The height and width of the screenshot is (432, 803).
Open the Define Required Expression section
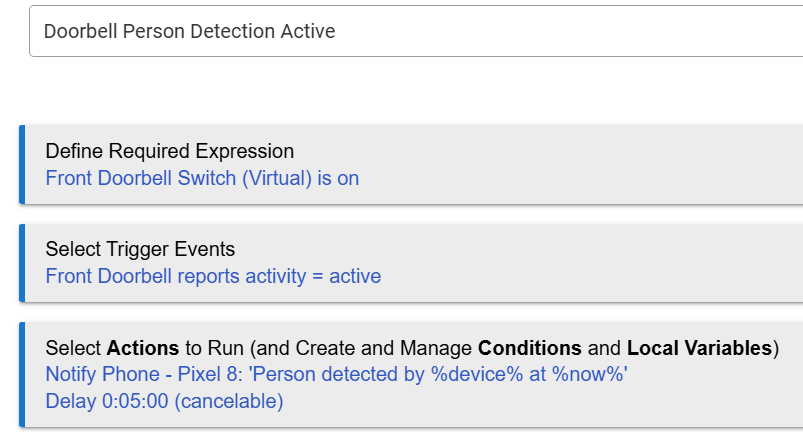[170, 151]
